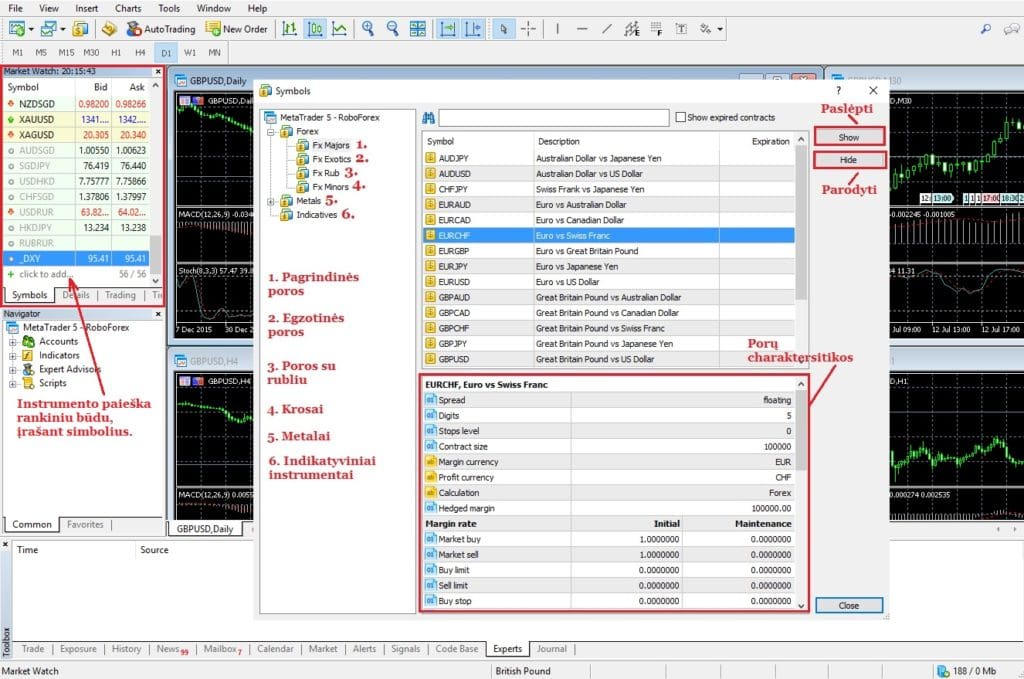Viewport: 1024px width, 679px height.
Task: Click the zoom in magnifier icon
Action: coord(368,29)
